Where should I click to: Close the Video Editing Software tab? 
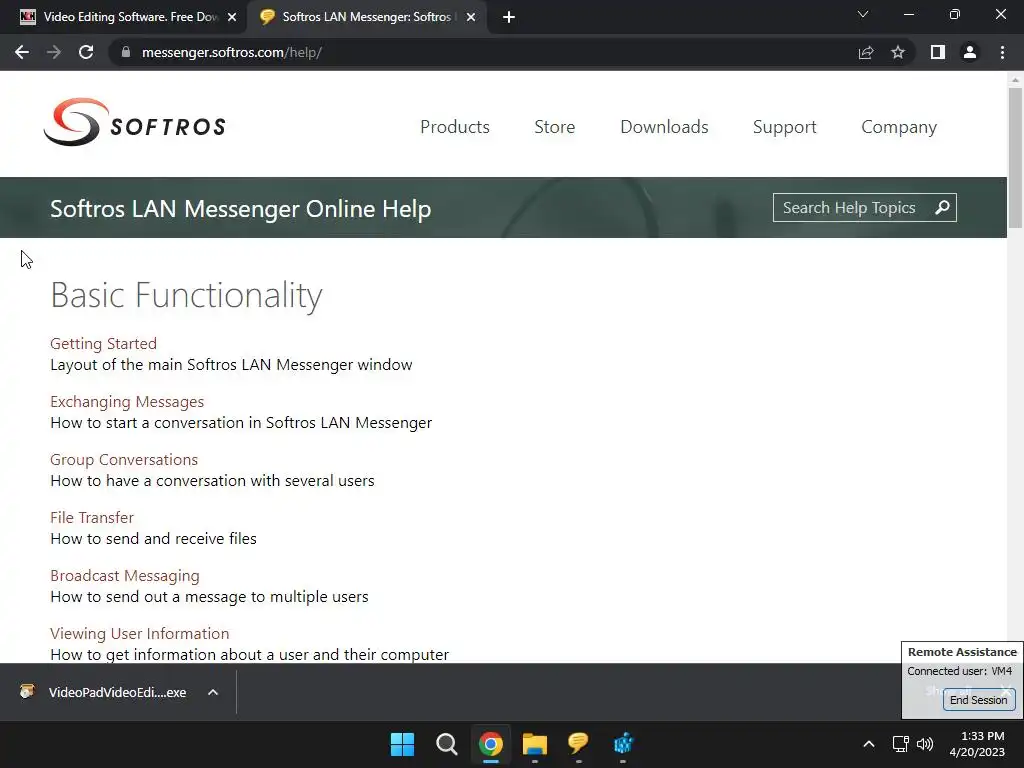click(232, 17)
